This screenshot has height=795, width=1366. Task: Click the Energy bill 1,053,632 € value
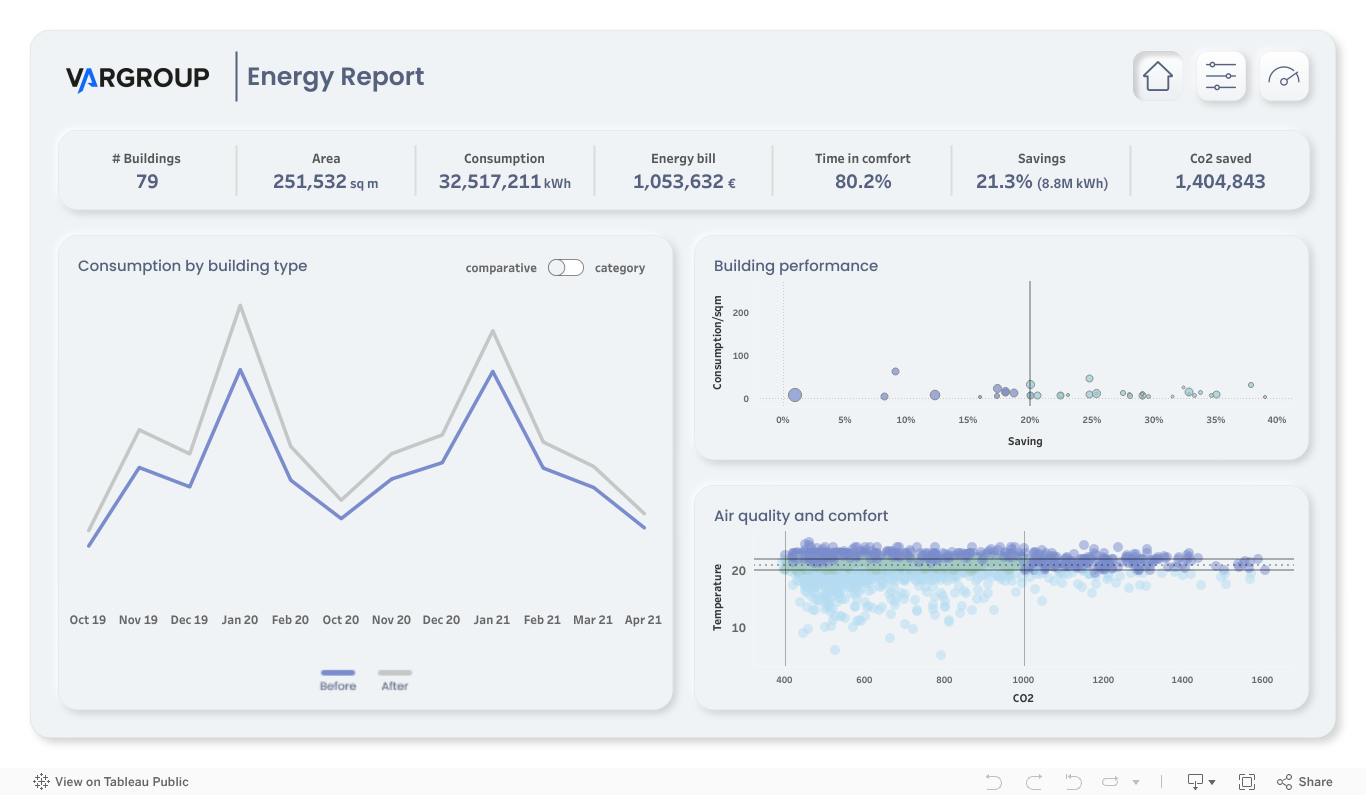pos(684,182)
